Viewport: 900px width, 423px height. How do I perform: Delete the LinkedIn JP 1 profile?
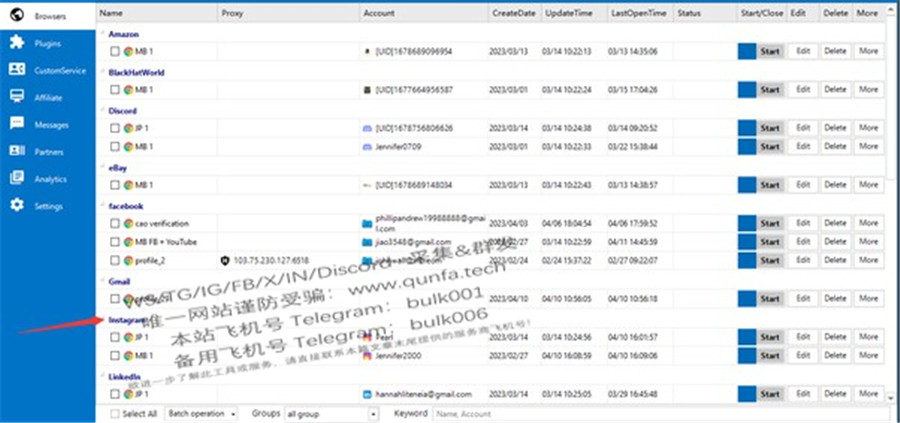point(835,394)
